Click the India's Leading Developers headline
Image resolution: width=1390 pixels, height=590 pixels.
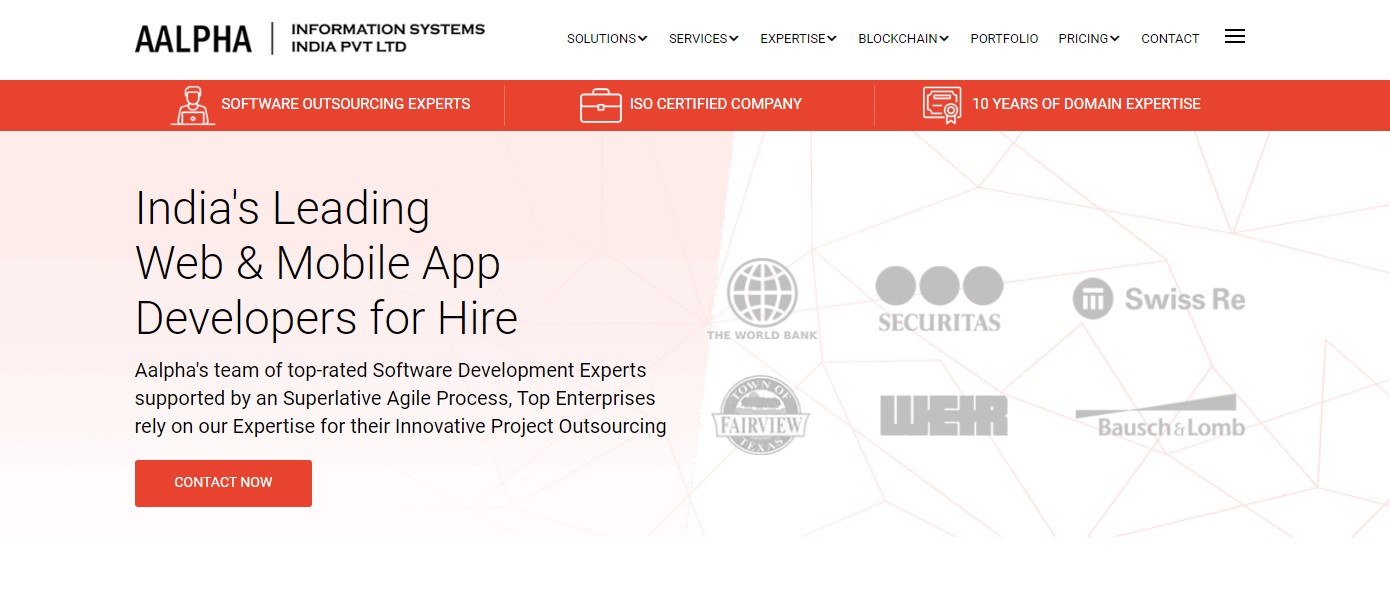click(326, 263)
